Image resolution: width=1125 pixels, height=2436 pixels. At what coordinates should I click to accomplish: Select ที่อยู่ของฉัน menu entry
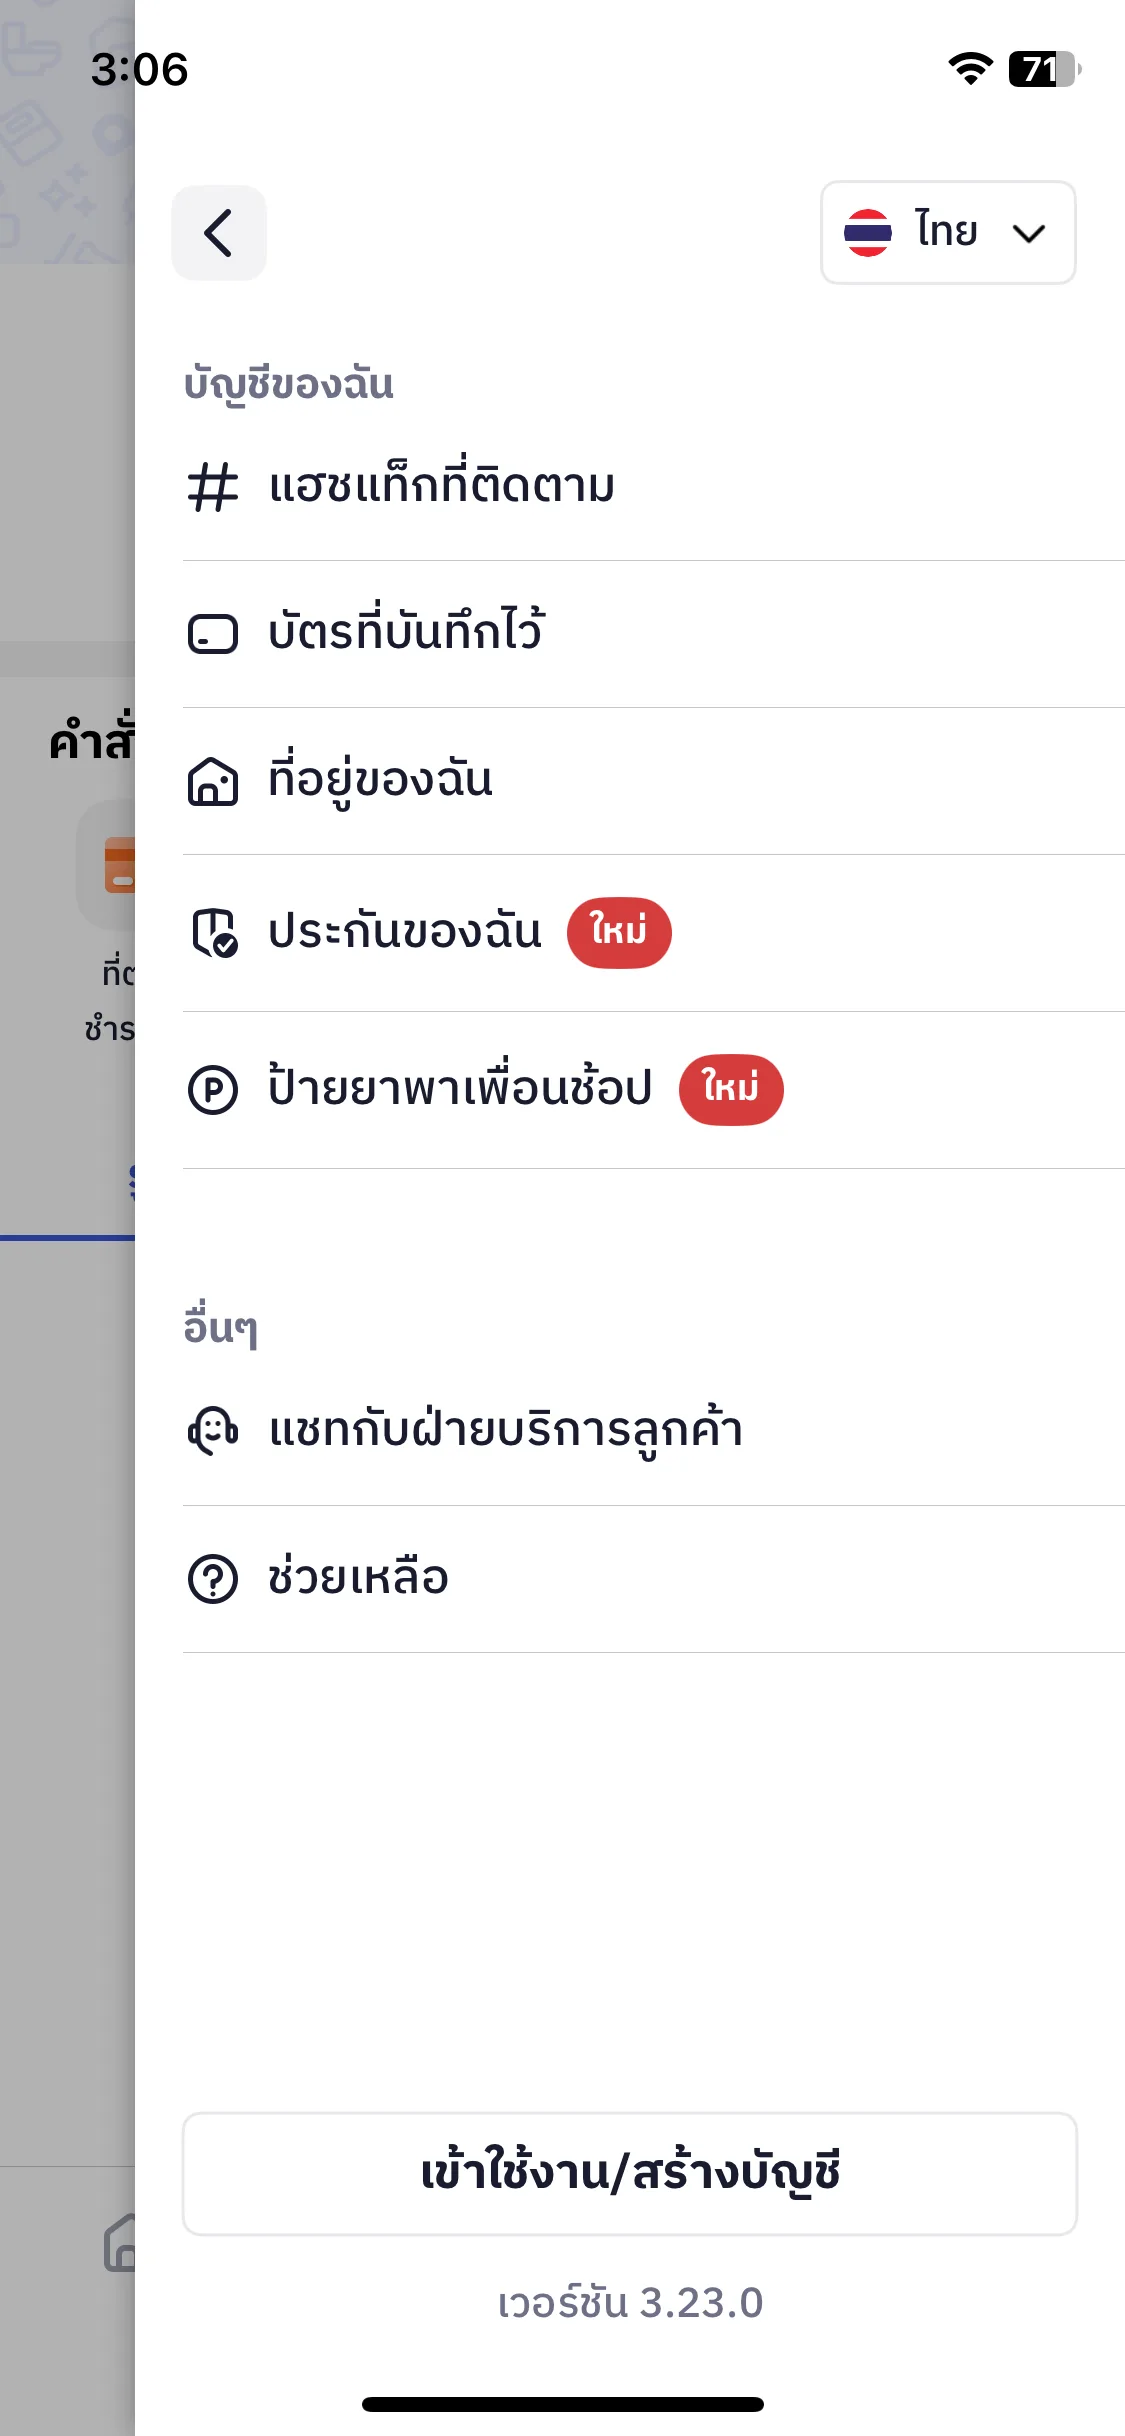coord(654,781)
